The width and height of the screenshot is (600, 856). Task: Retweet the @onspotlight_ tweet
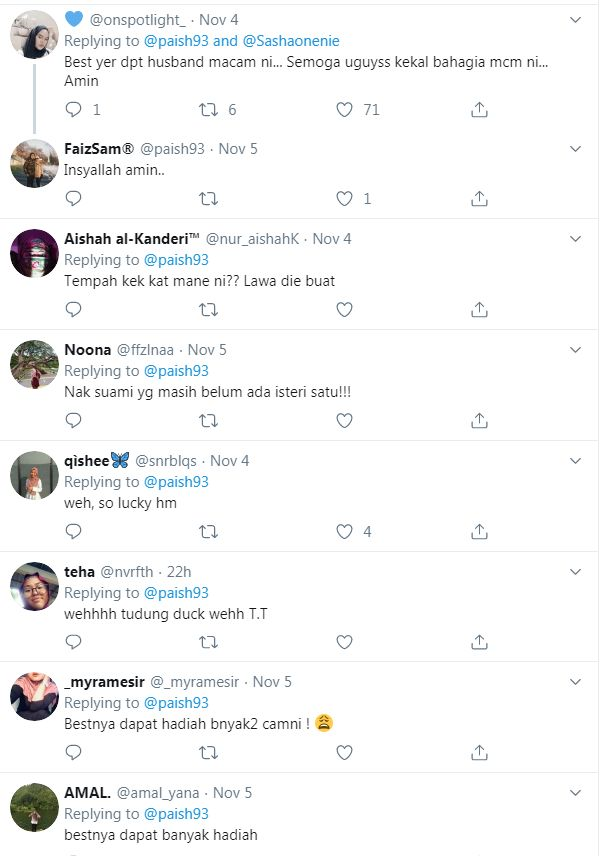209,110
